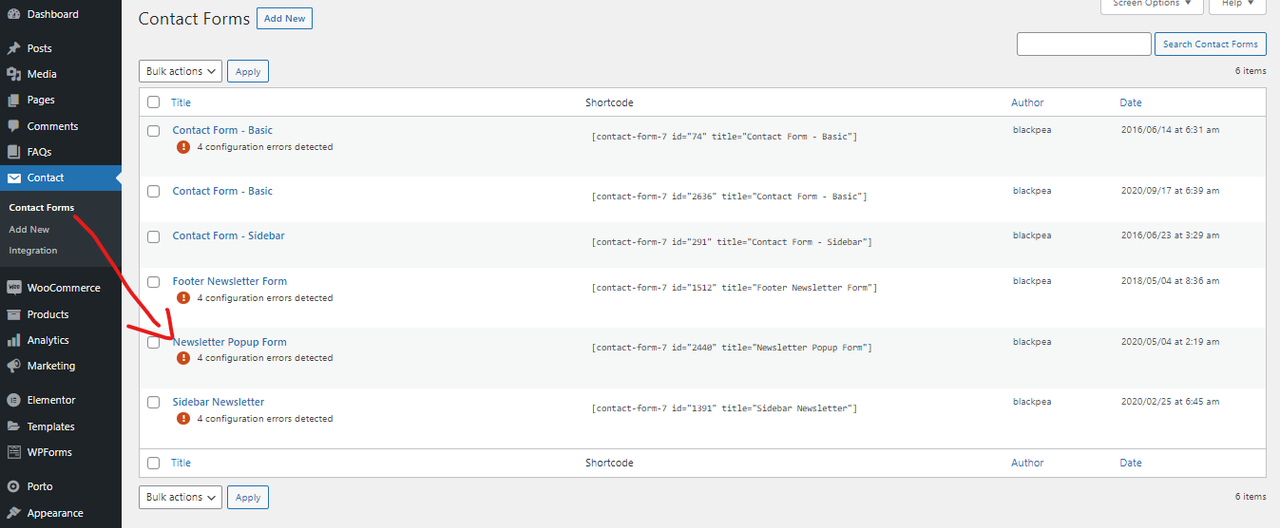The height and width of the screenshot is (528, 1280).
Task: Select the shortcode with id="1512"
Action: coord(735,288)
